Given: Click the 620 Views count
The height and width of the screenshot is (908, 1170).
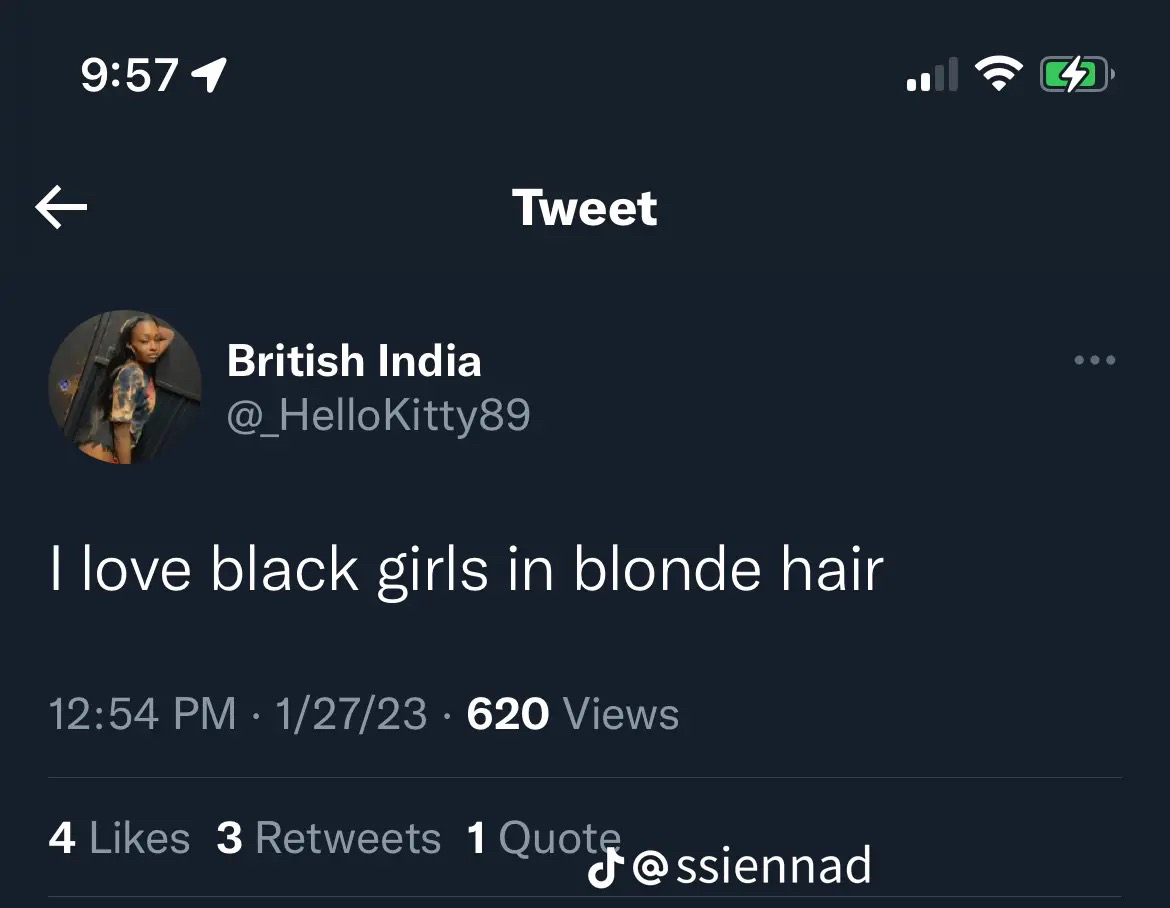Looking at the screenshot, I should pyautogui.click(x=573, y=714).
